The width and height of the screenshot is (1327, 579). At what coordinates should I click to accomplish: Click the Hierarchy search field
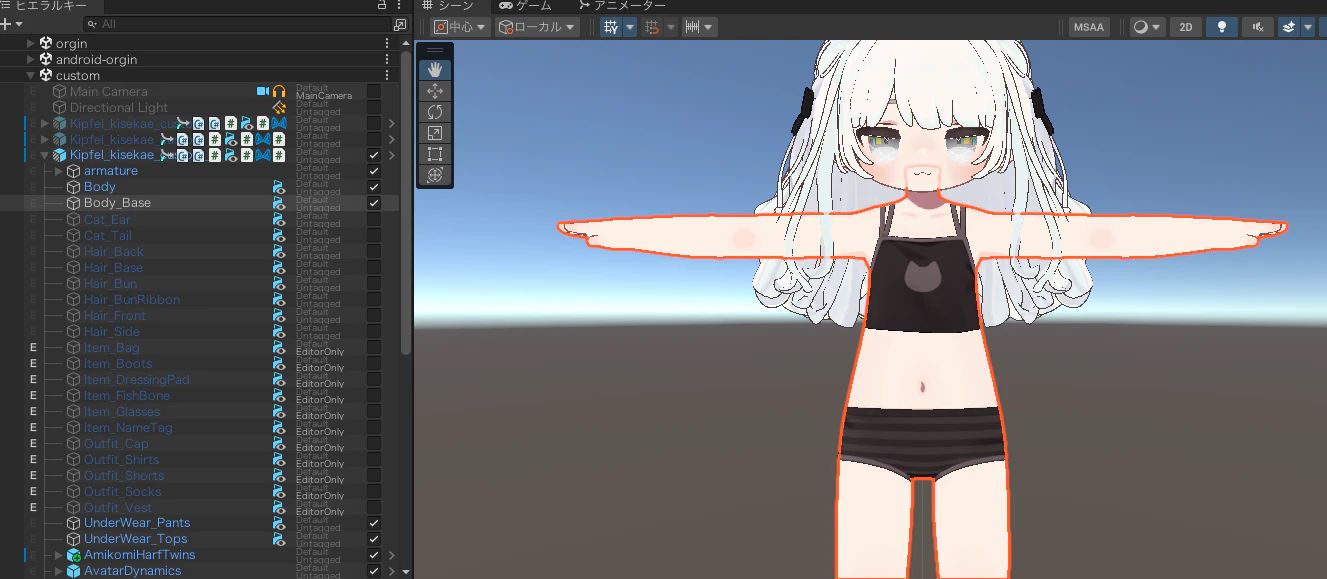[x=236, y=24]
